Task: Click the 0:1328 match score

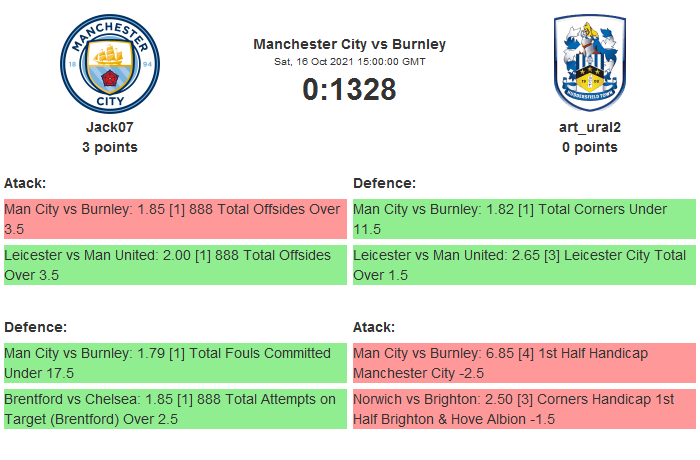Action: coord(349,89)
